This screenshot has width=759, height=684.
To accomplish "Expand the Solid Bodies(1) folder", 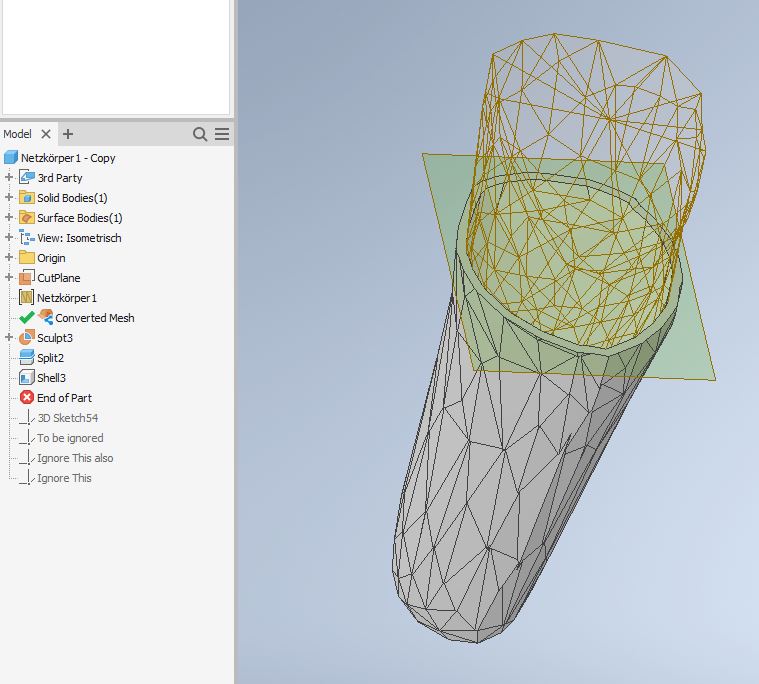I will 9,198.
